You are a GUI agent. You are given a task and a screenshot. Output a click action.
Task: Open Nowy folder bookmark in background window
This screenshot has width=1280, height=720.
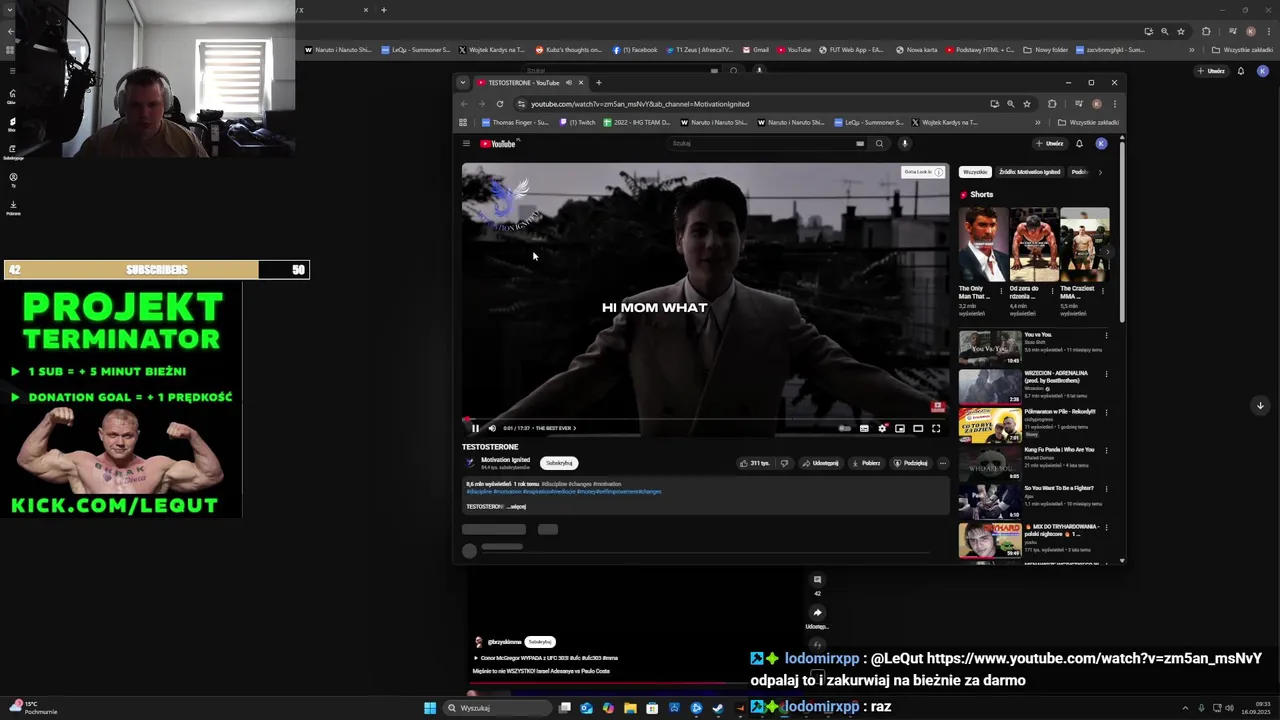tap(1046, 50)
